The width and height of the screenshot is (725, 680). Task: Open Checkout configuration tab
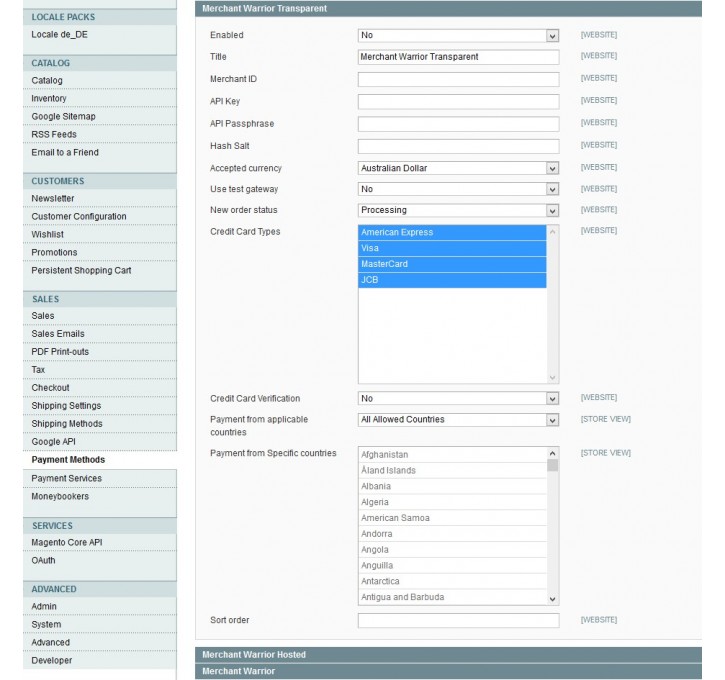coord(99,388)
